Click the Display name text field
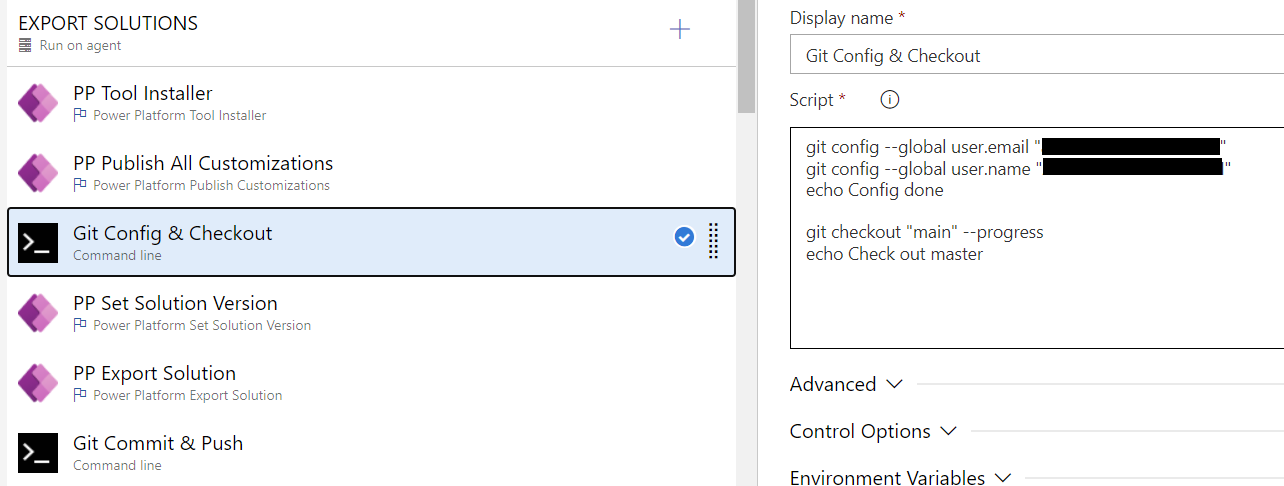Screen dimensions: 1284x486 (x=1035, y=56)
